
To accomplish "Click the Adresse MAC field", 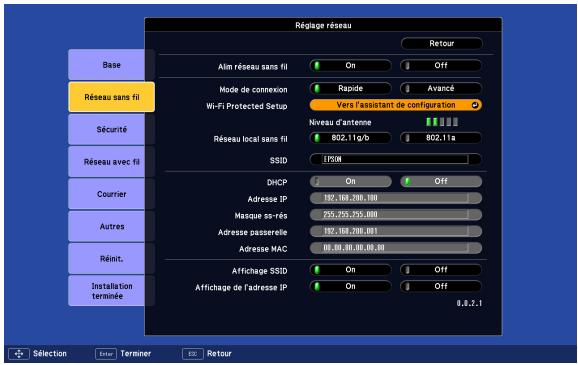I will point(396,248).
